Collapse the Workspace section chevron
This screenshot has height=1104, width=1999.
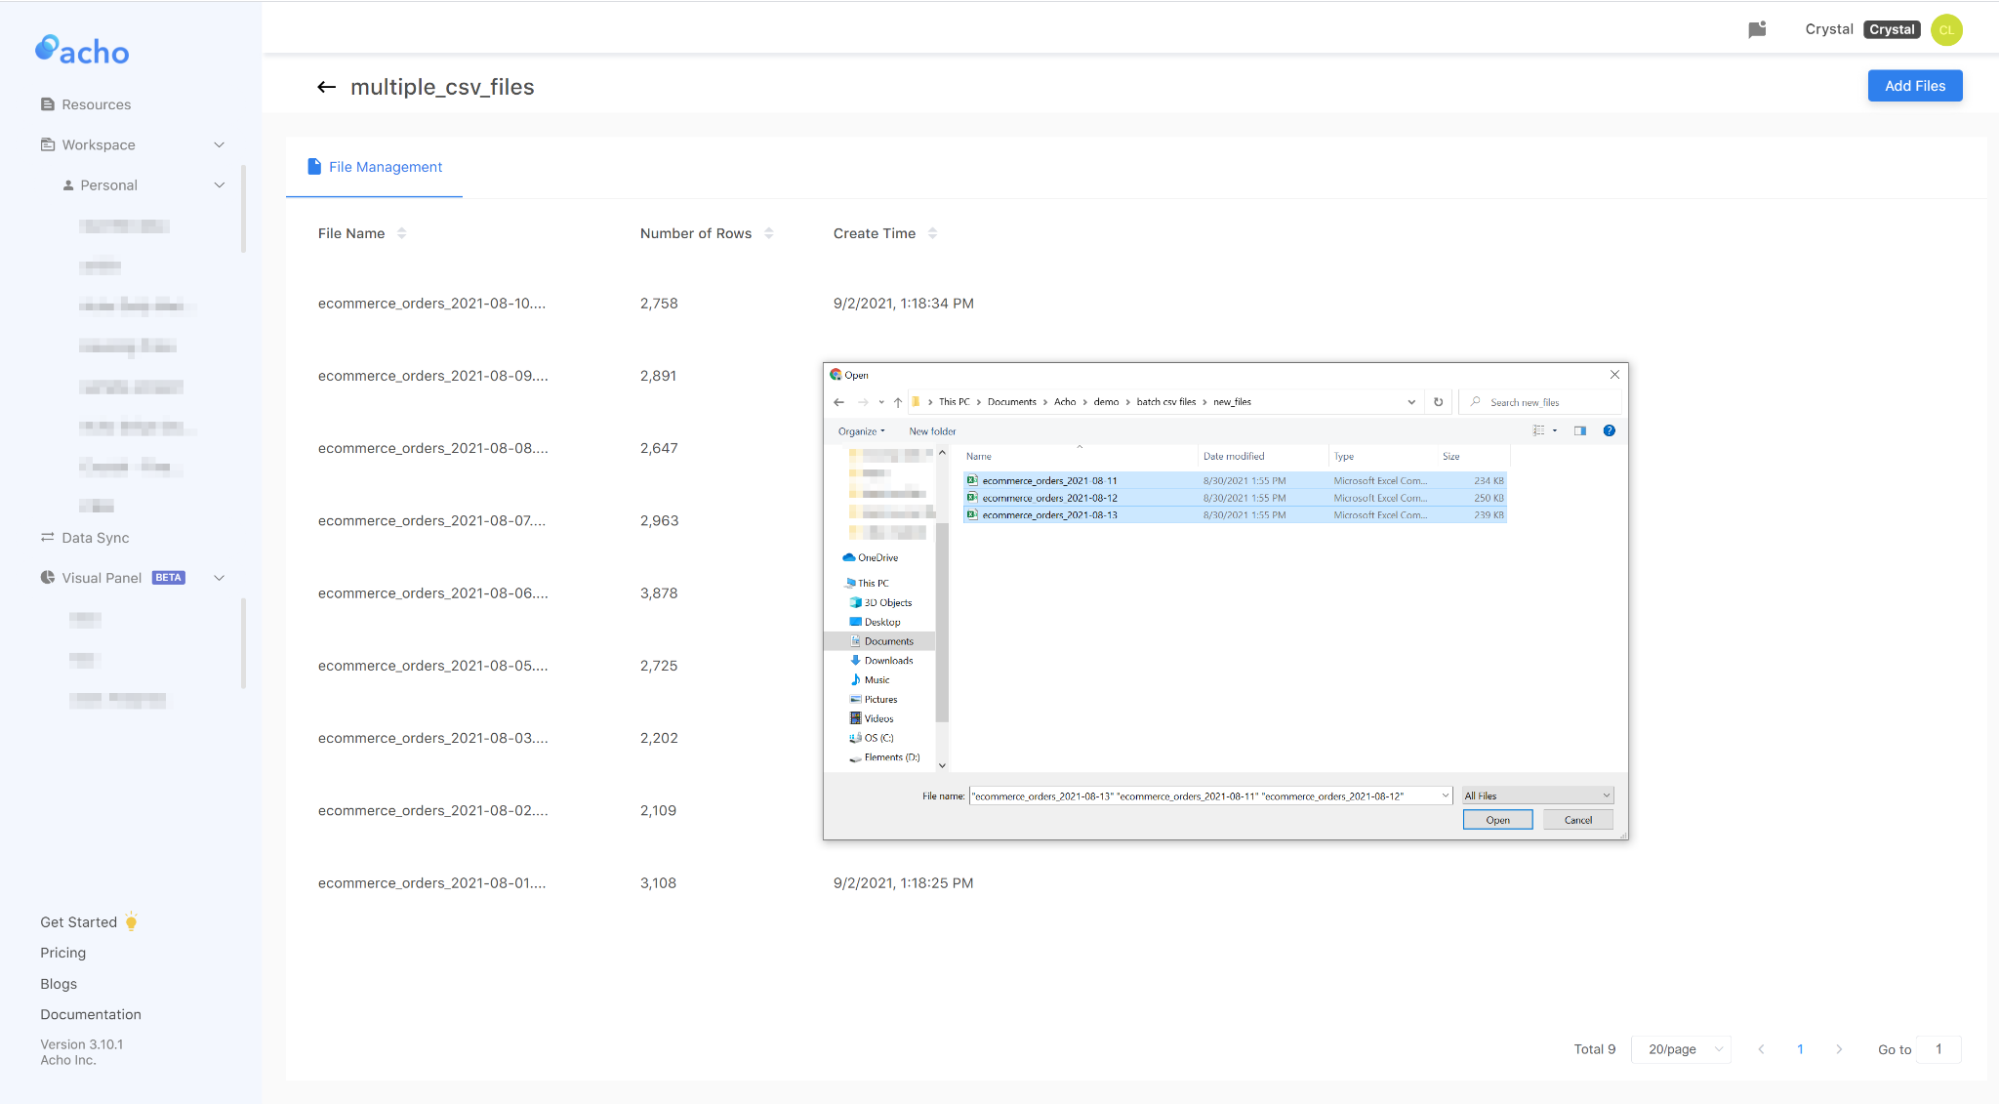pyautogui.click(x=219, y=144)
